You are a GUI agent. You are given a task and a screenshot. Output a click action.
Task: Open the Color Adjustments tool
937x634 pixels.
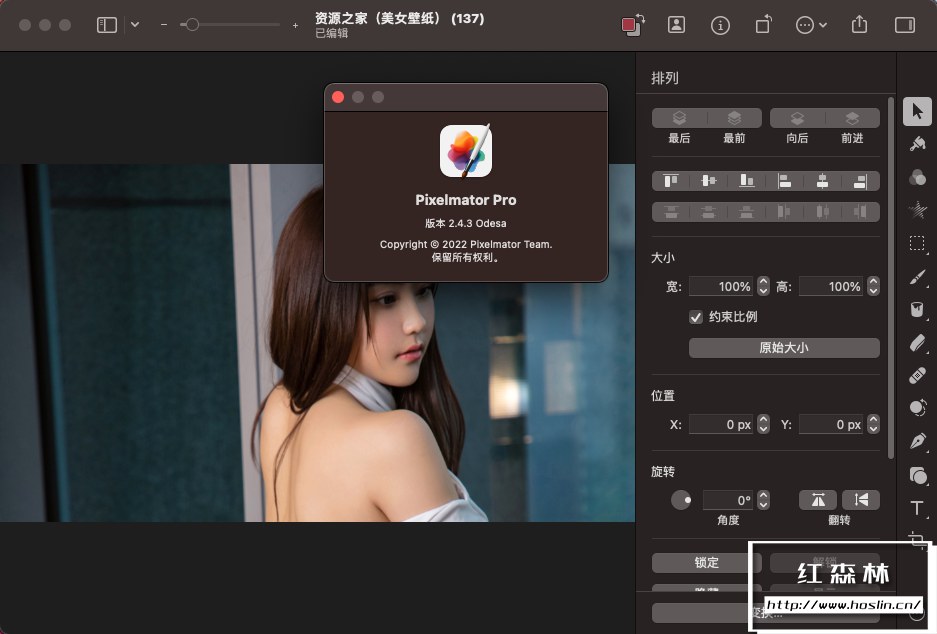point(917,177)
